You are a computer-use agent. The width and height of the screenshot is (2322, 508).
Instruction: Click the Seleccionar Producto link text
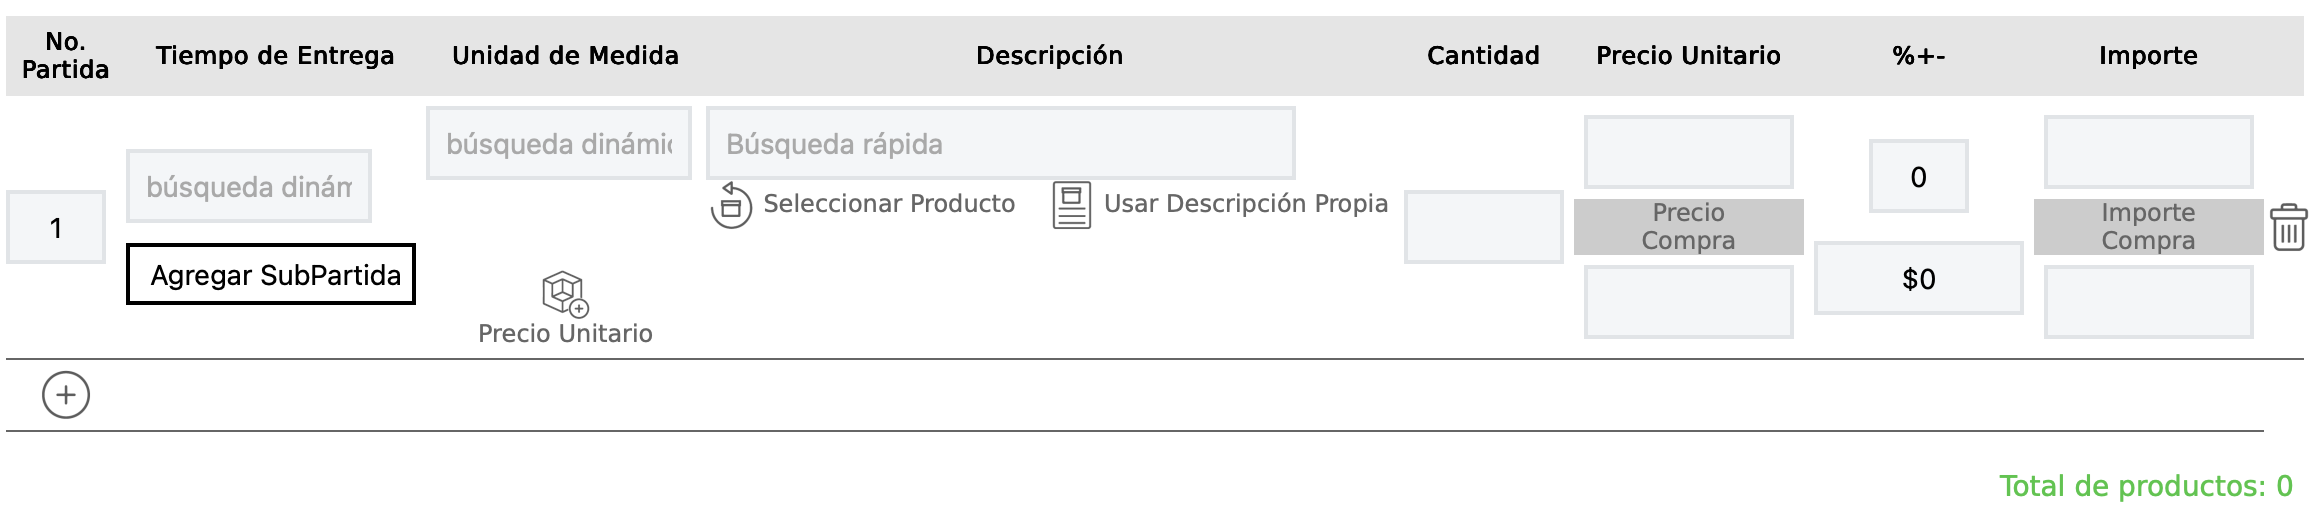888,204
